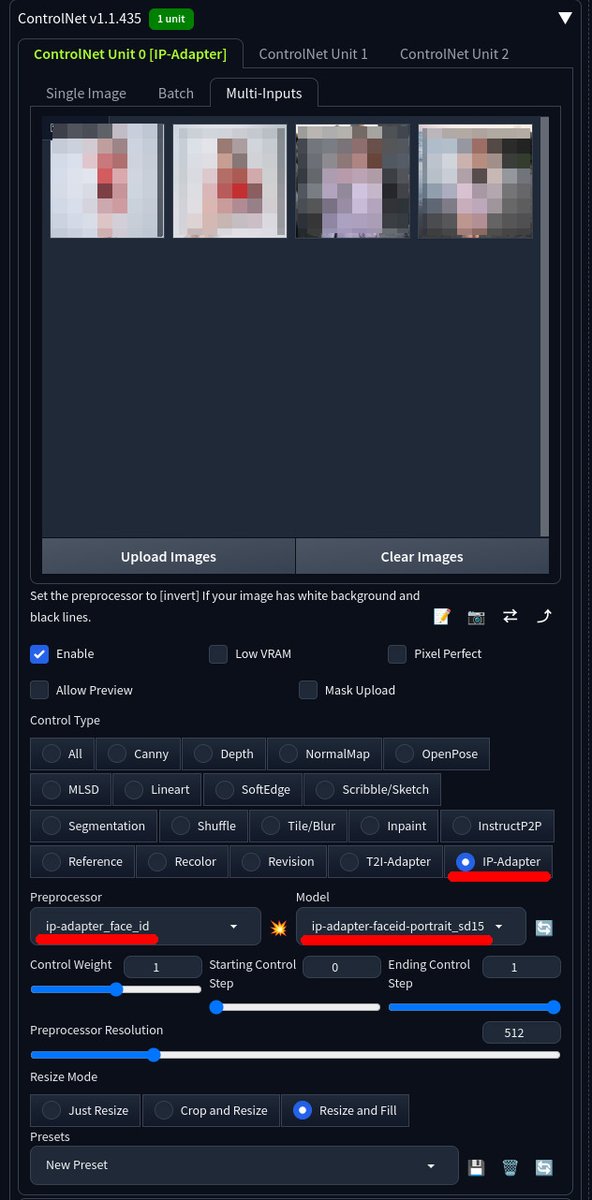
Task: Select the Canny control type
Action: (139, 754)
